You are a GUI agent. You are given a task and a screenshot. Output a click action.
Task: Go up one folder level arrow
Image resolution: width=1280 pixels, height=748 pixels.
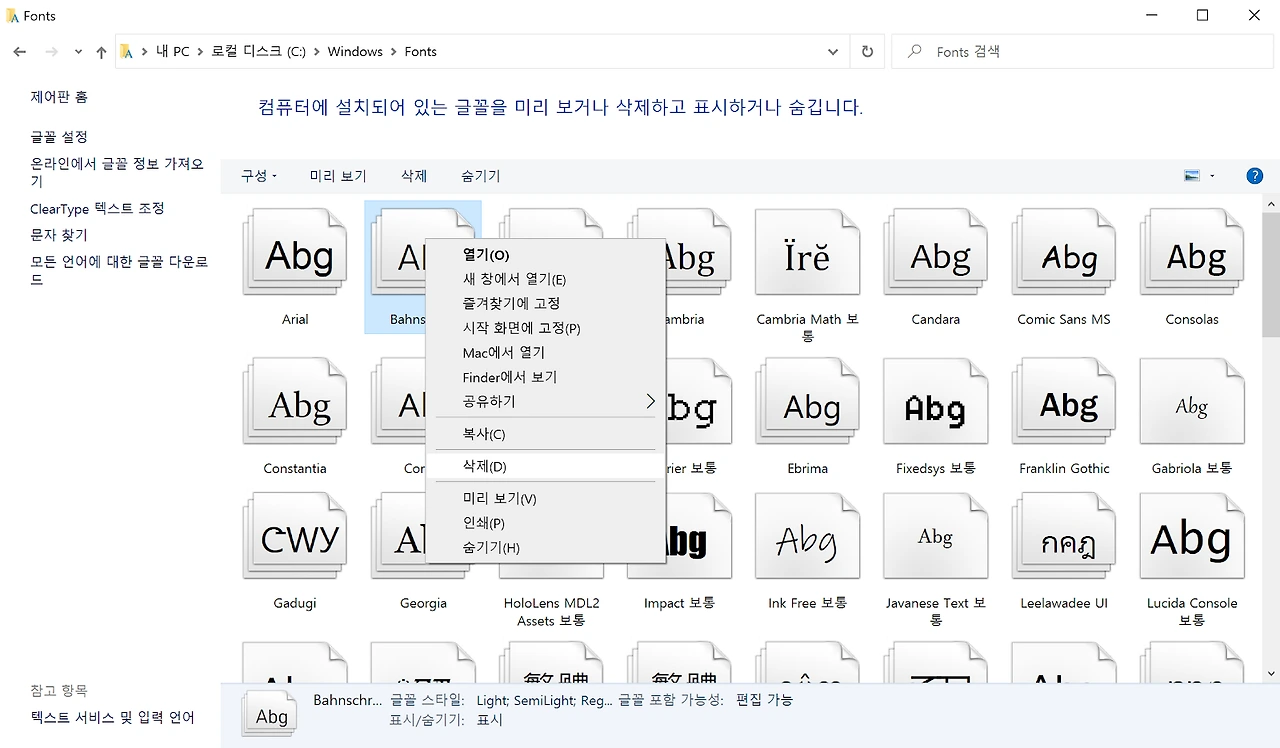pyautogui.click(x=101, y=52)
